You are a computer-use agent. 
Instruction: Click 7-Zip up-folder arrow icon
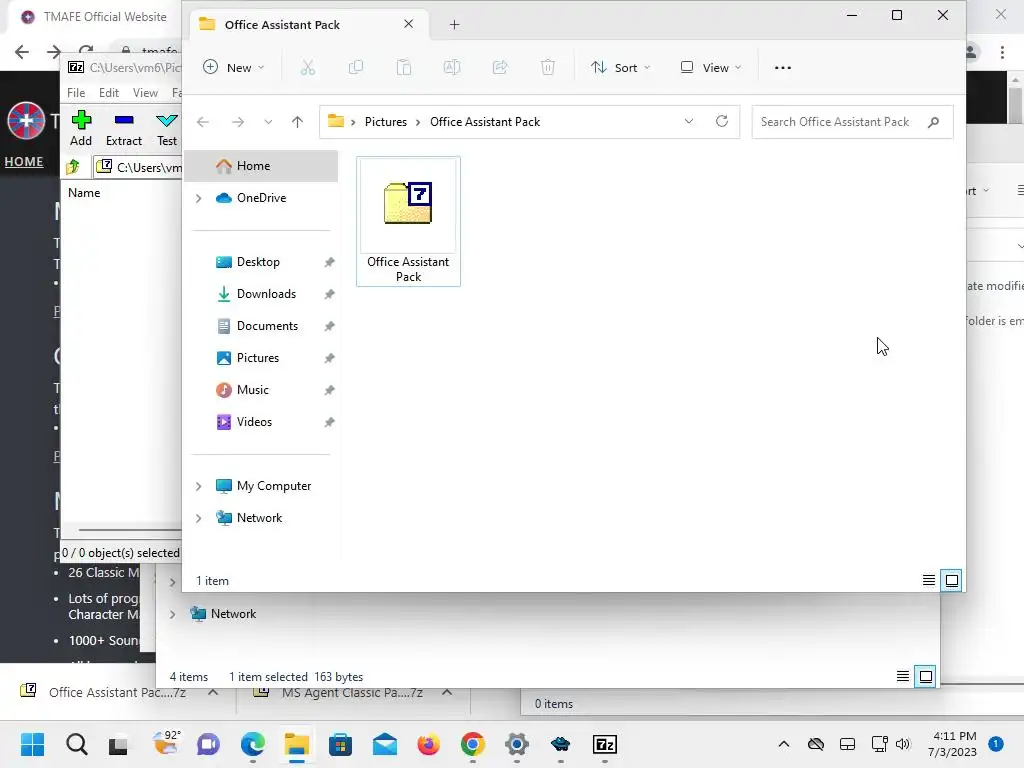pyautogui.click(x=73, y=167)
